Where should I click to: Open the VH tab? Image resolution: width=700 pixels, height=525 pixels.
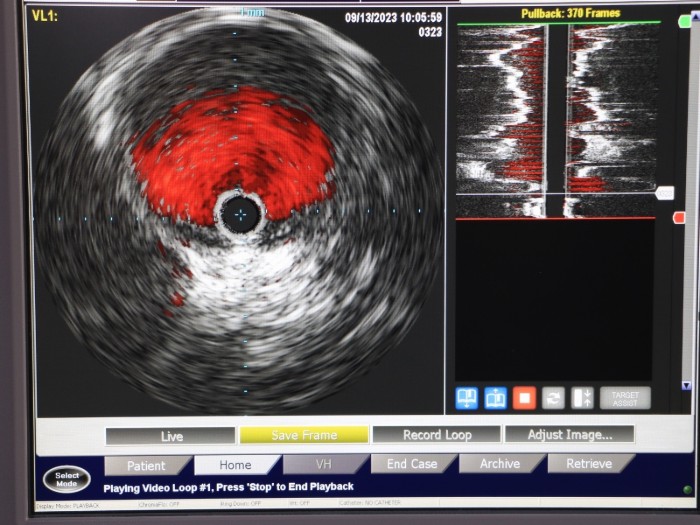point(323,464)
